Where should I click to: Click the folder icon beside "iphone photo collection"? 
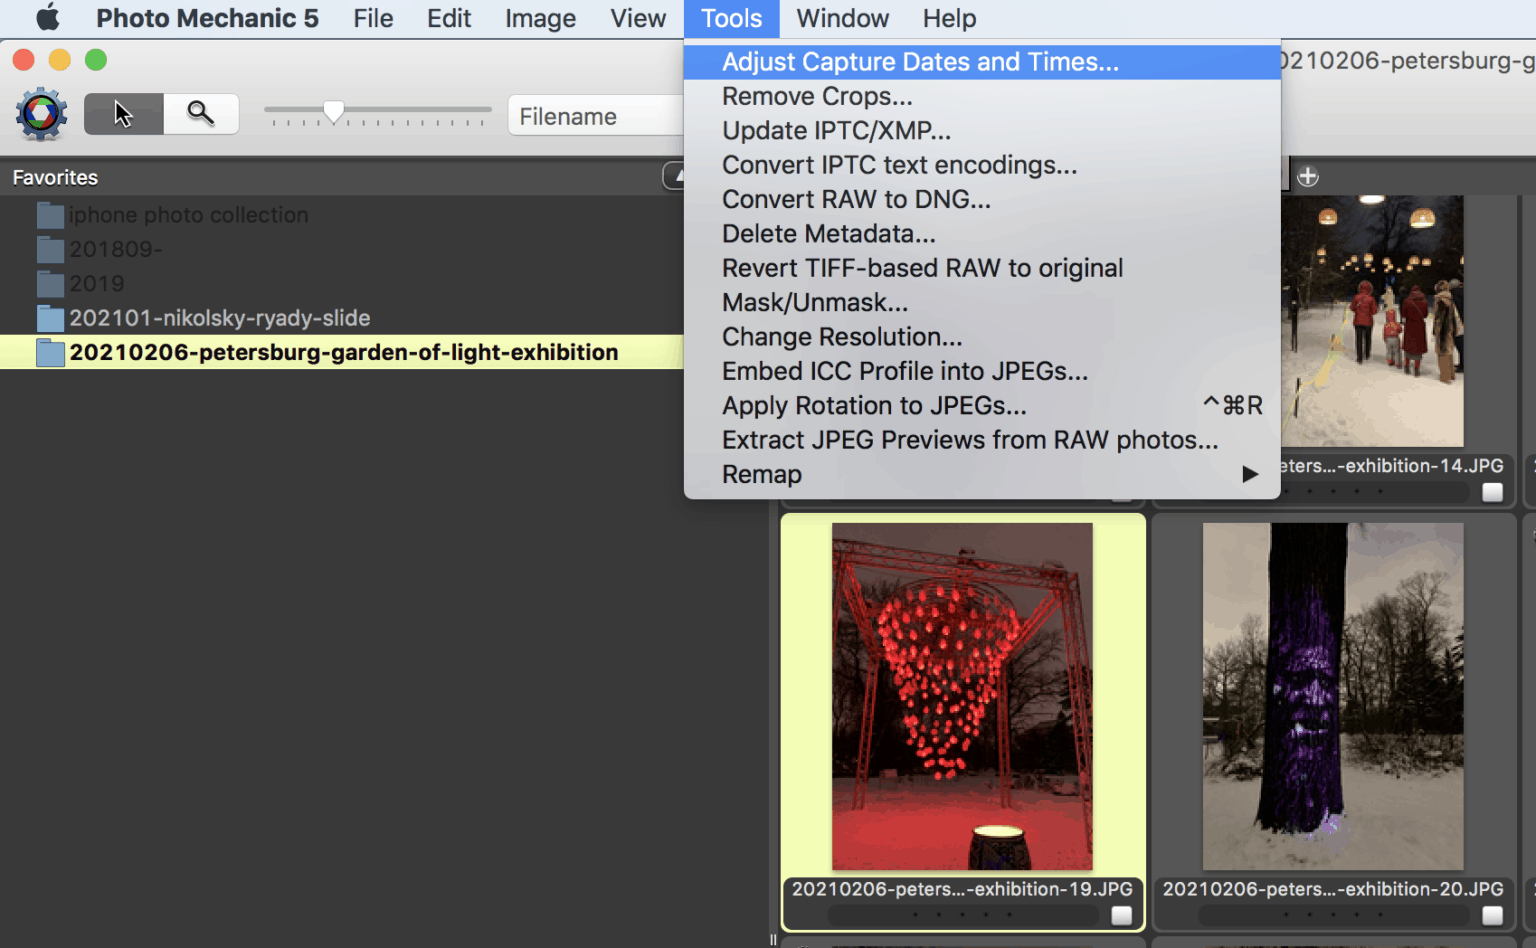pos(50,214)
